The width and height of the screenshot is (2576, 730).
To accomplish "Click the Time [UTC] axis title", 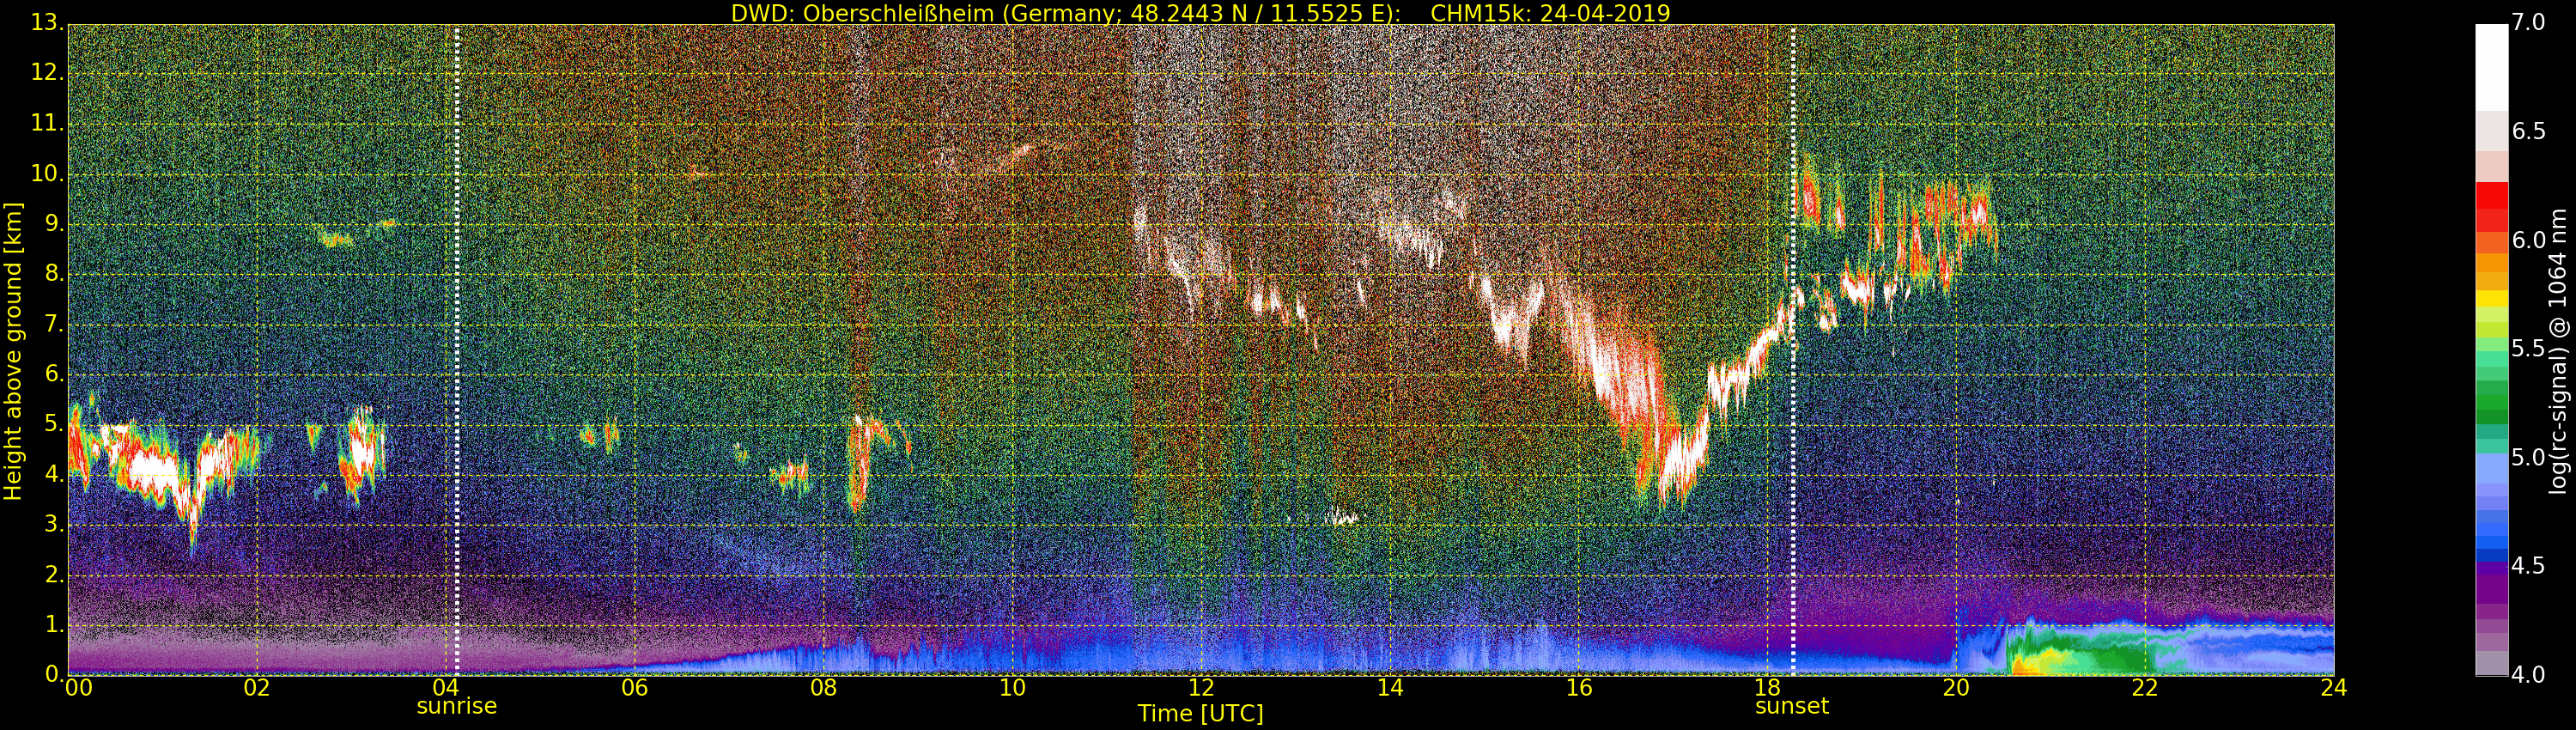I will coord(1200,714).
